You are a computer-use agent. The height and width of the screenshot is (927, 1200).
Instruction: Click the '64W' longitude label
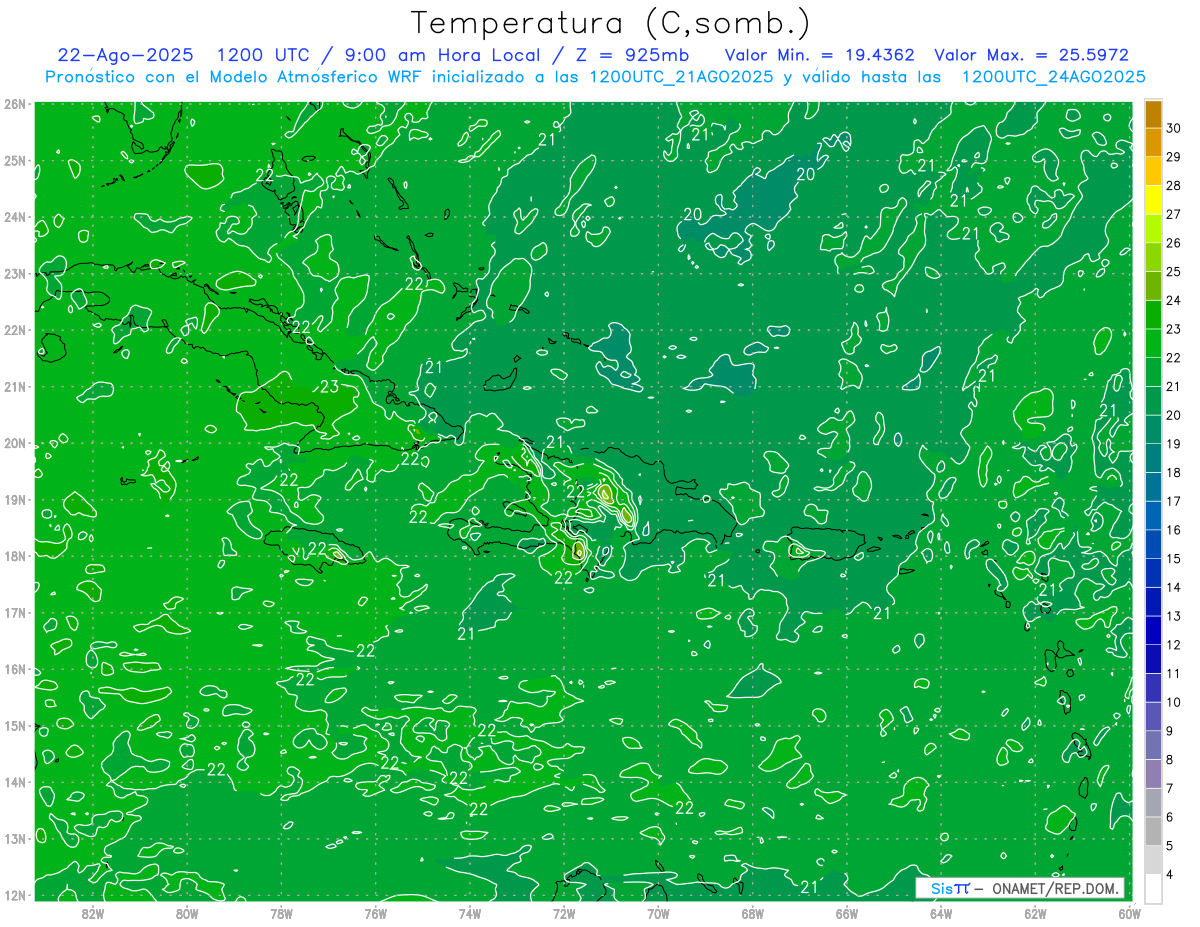pyautogui.click(x=941, y=912)
